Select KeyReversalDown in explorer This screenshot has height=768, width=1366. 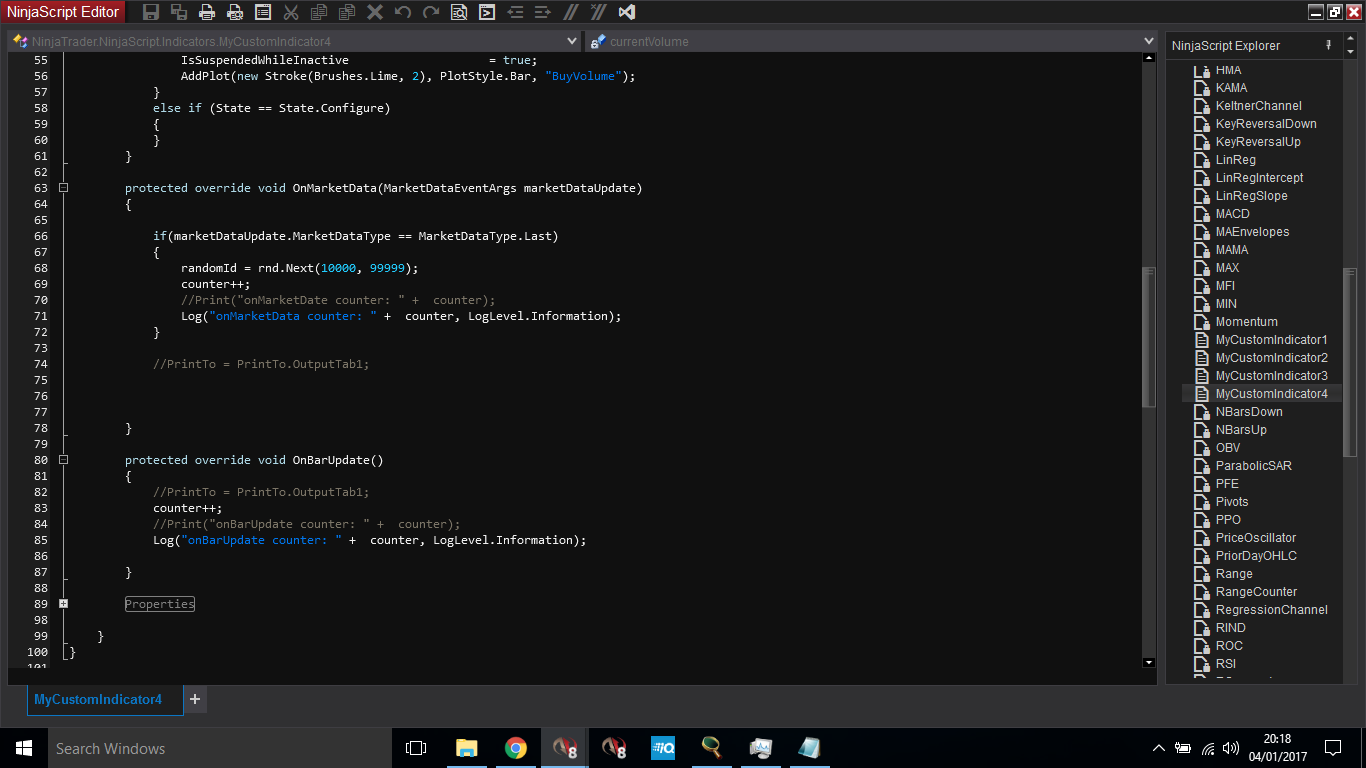tap(1266, 124)
